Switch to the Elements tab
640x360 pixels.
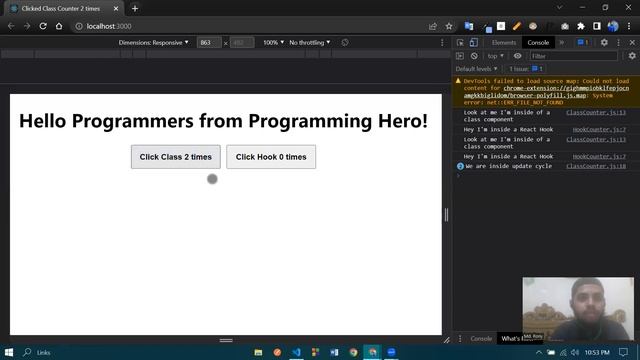pos(504,42)
